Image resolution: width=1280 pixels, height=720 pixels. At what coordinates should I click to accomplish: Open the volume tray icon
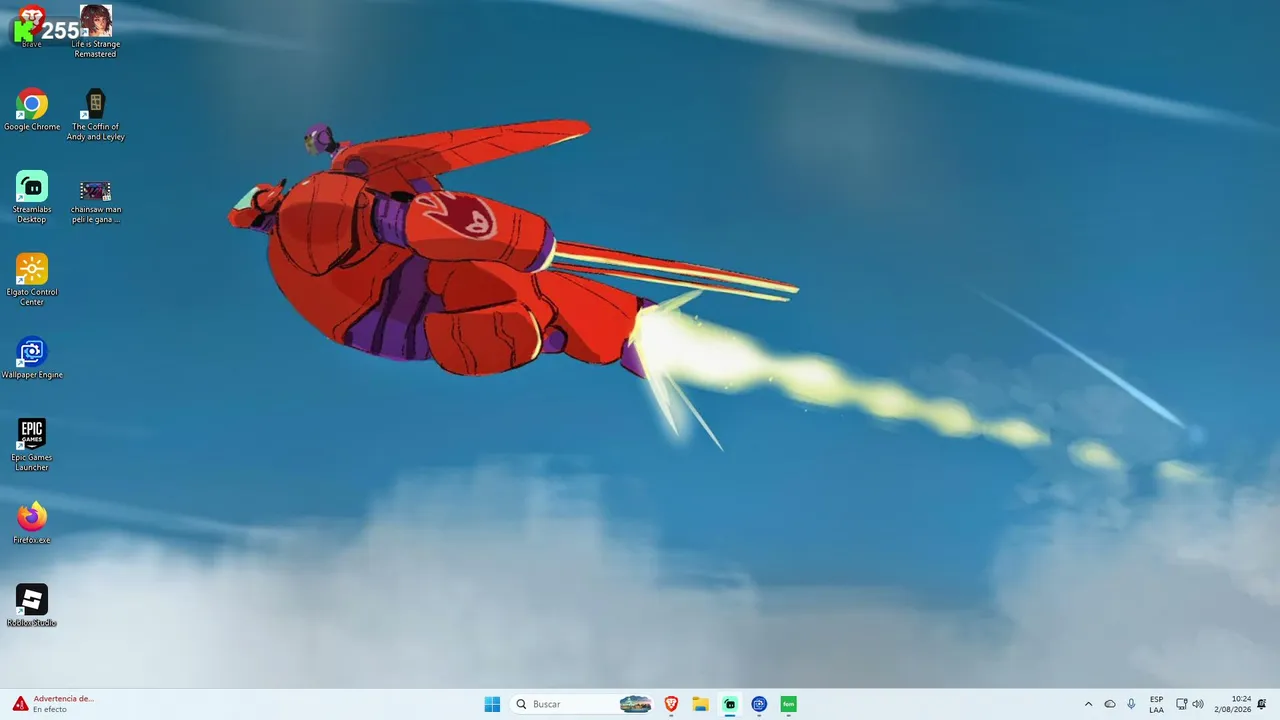coord(1198,704)
